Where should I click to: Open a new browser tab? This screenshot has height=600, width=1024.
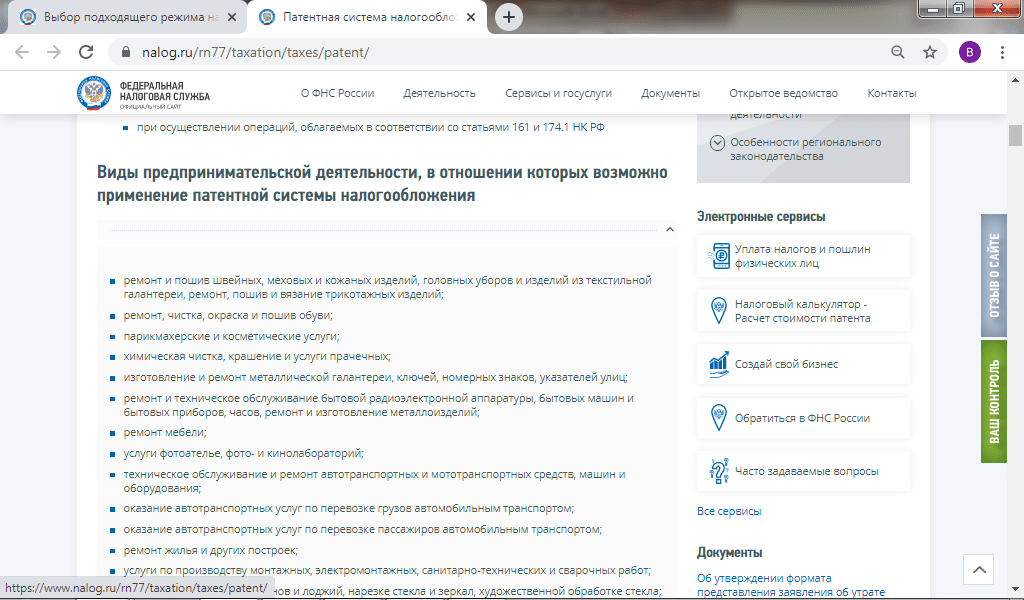pos(509,17)
